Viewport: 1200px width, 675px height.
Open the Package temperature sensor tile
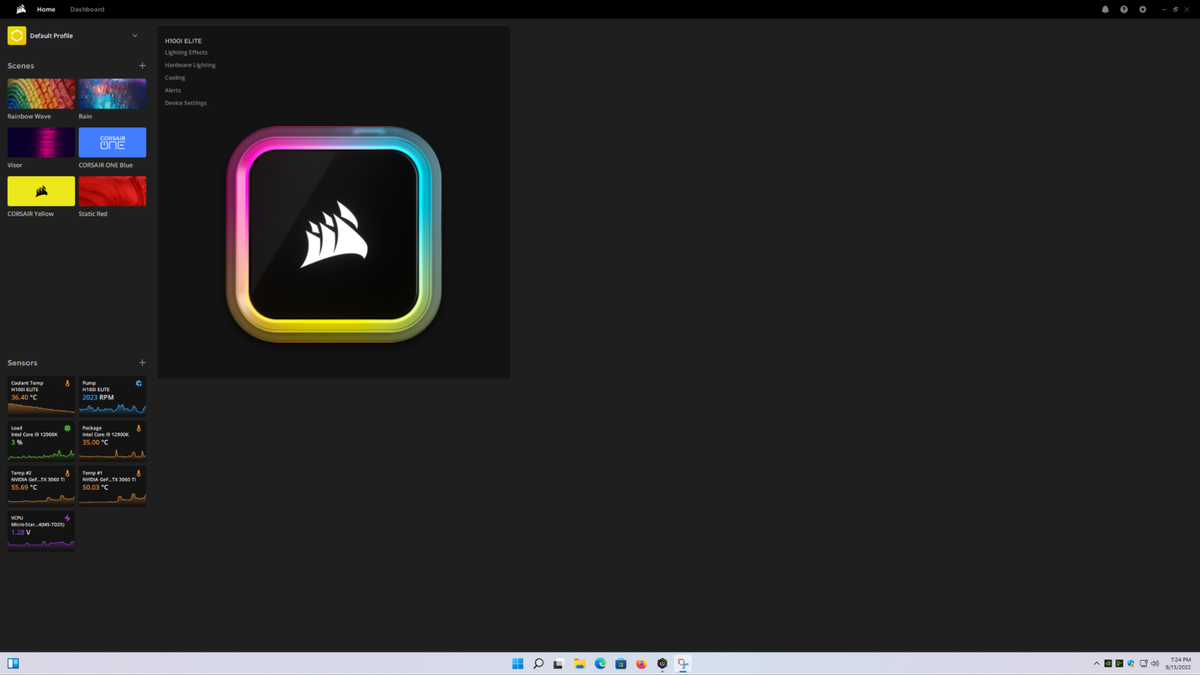point(112,441)
